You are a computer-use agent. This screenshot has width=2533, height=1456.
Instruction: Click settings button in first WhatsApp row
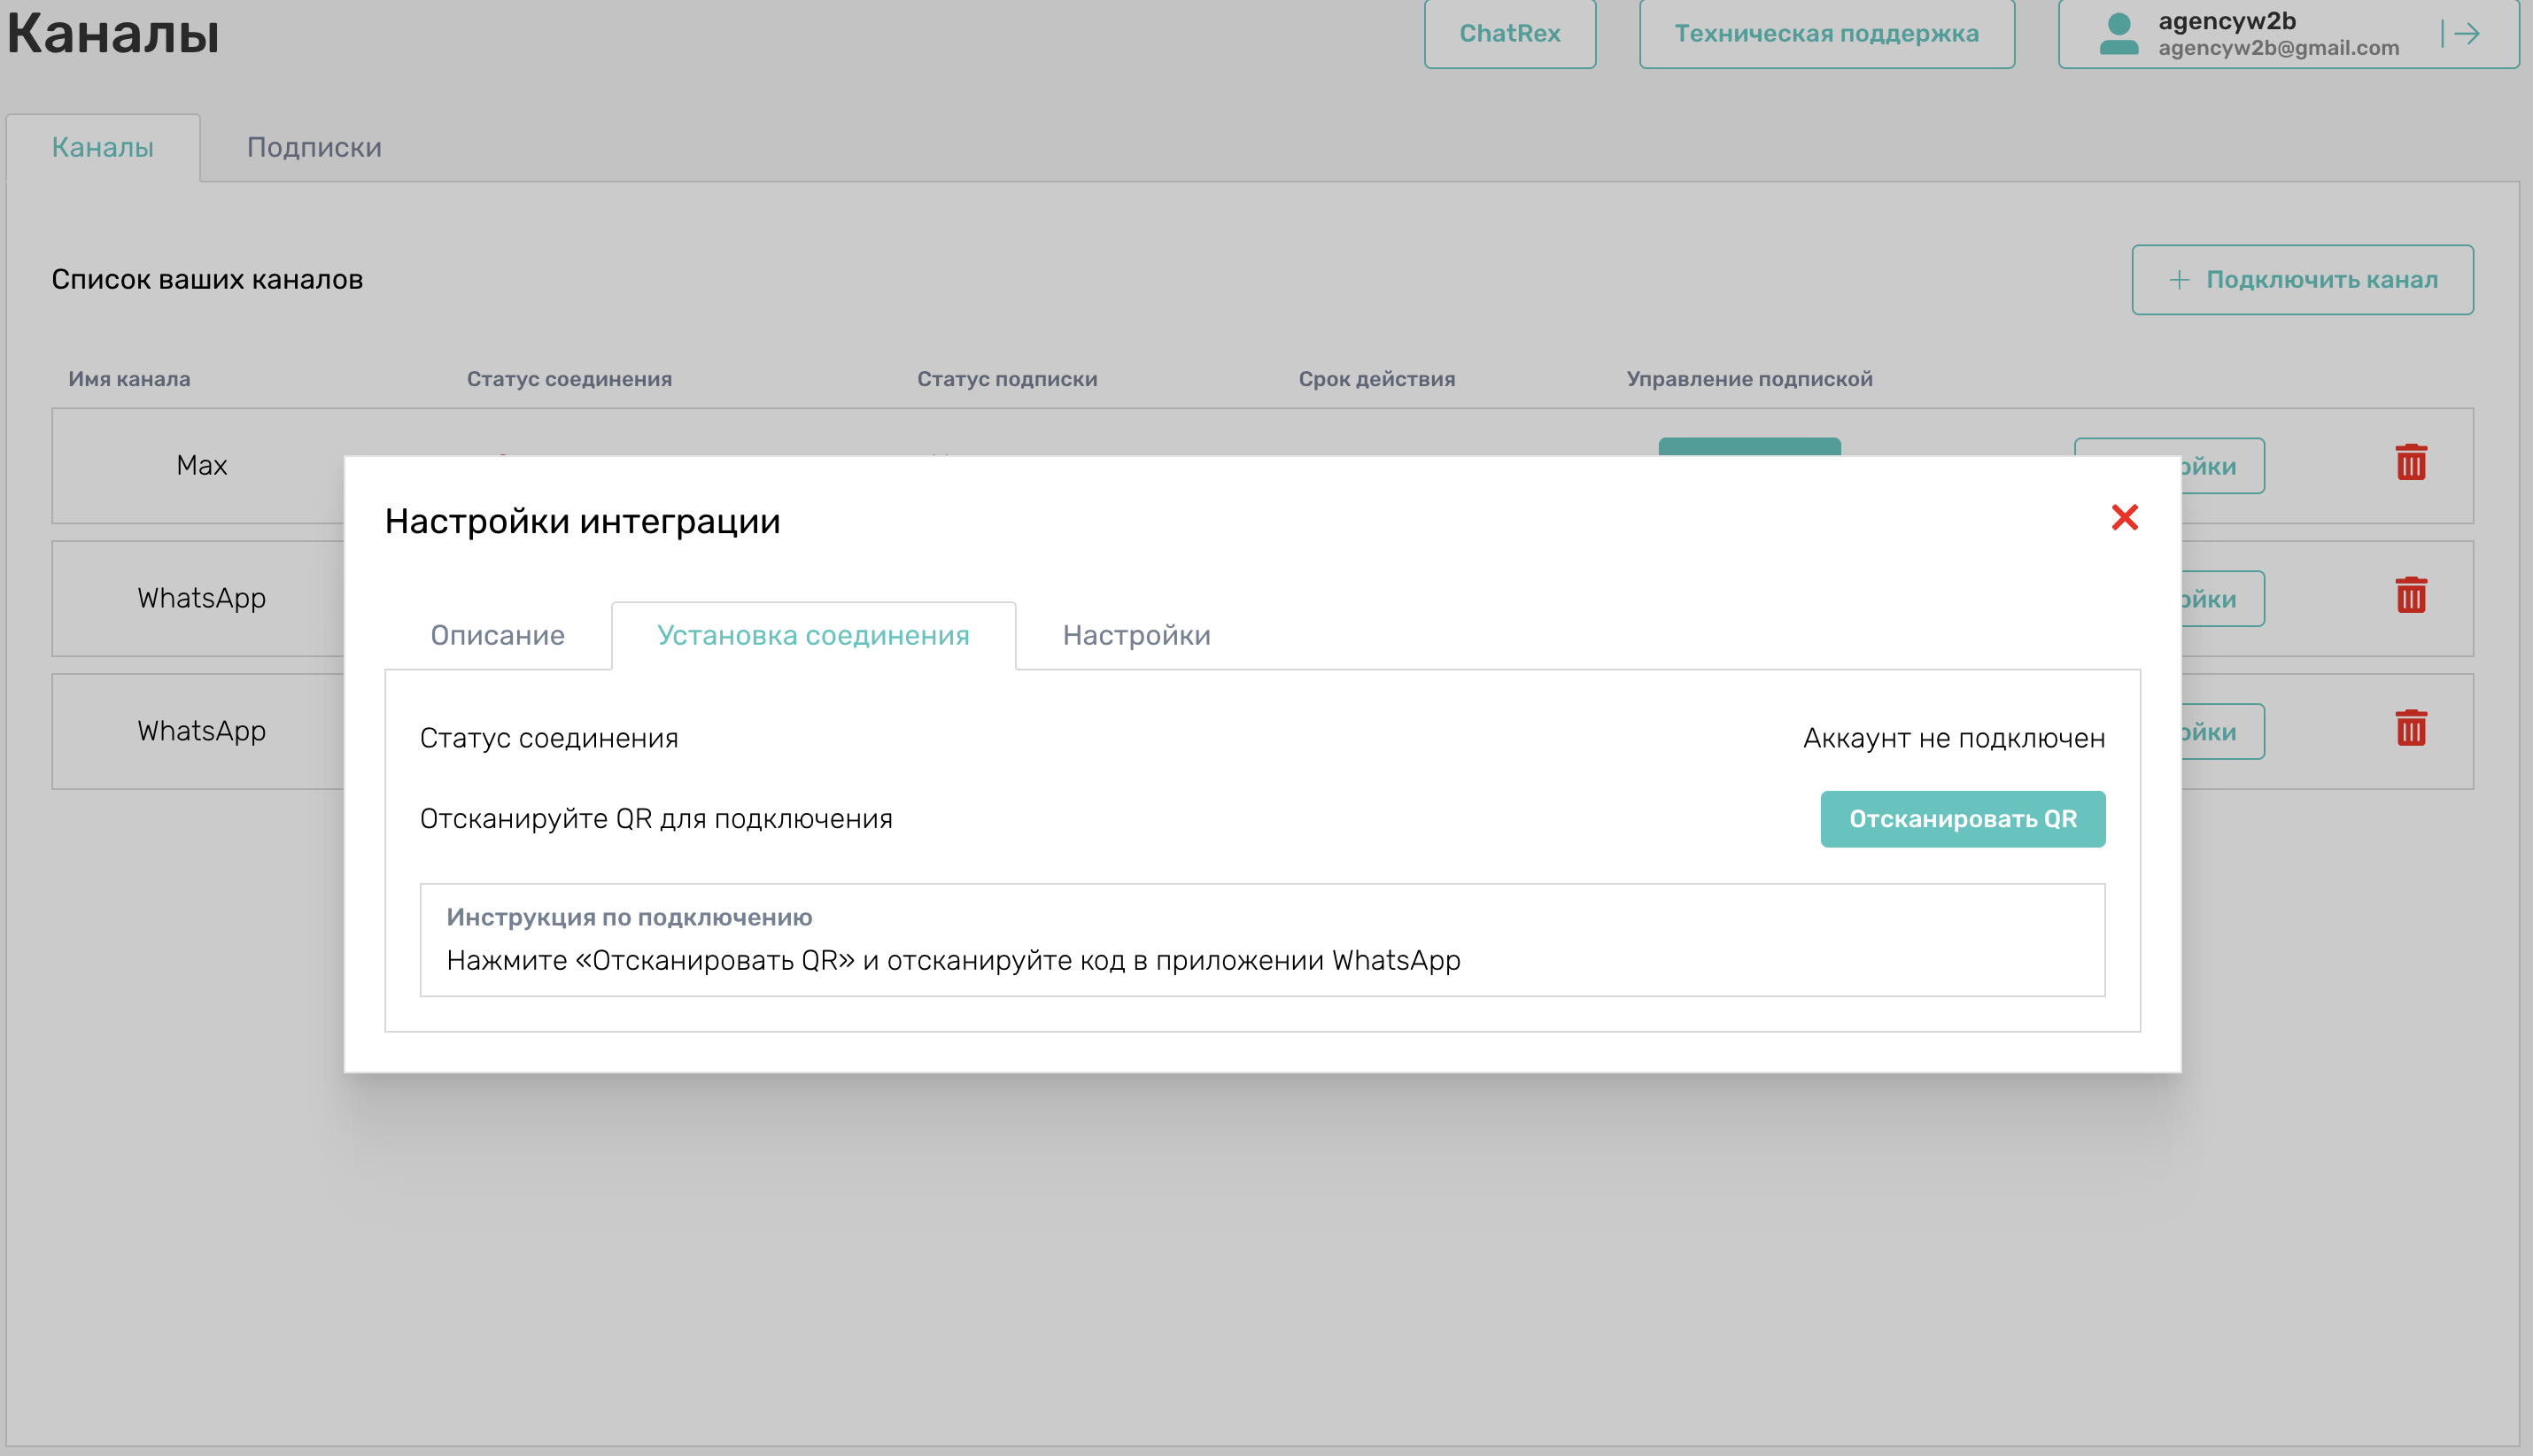(2222, 599)
